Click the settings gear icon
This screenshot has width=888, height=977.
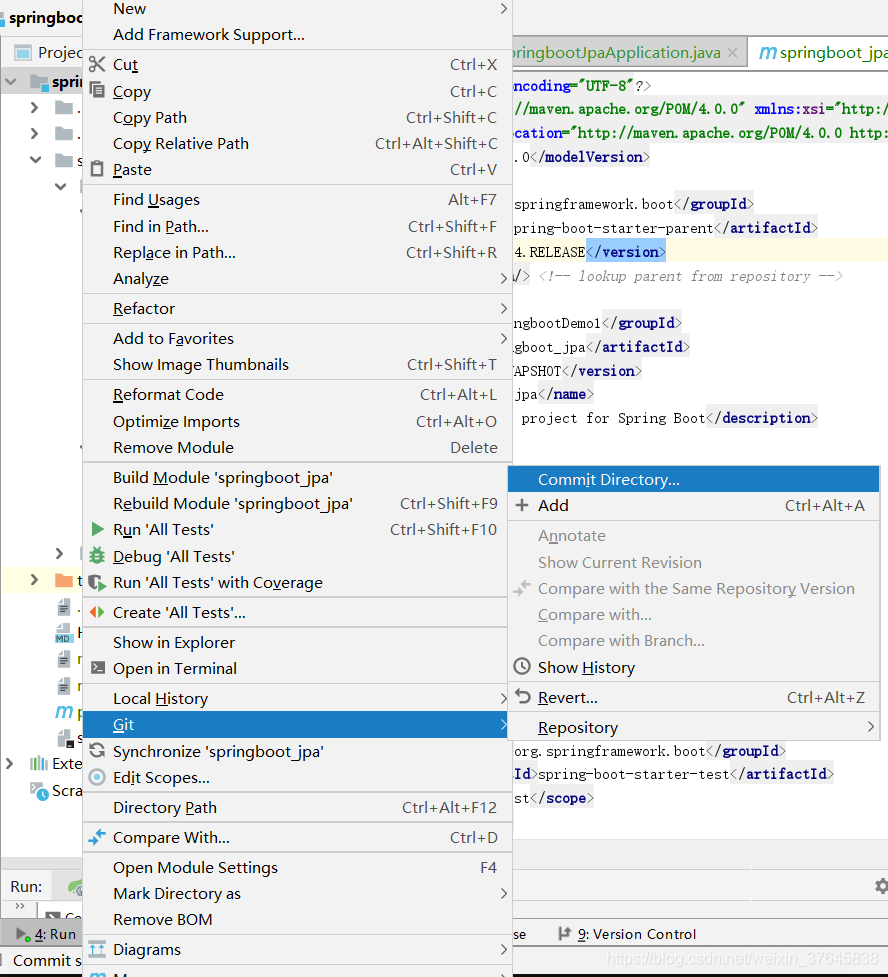[881, 886]
